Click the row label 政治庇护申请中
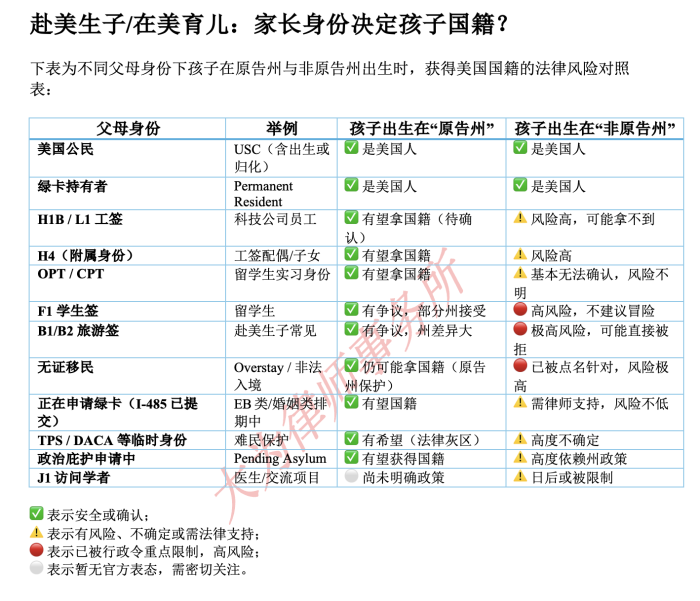The height and width of the screenshot is (601, 700). pos(86,459)
